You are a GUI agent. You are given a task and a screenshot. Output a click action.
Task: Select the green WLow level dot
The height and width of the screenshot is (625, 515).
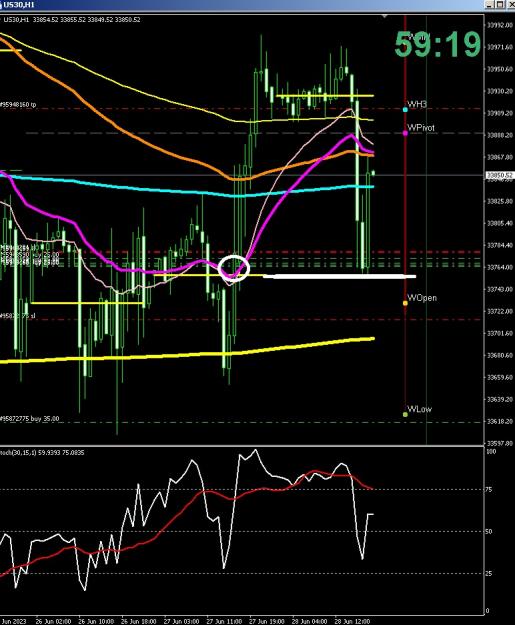[x=405, y=415]
